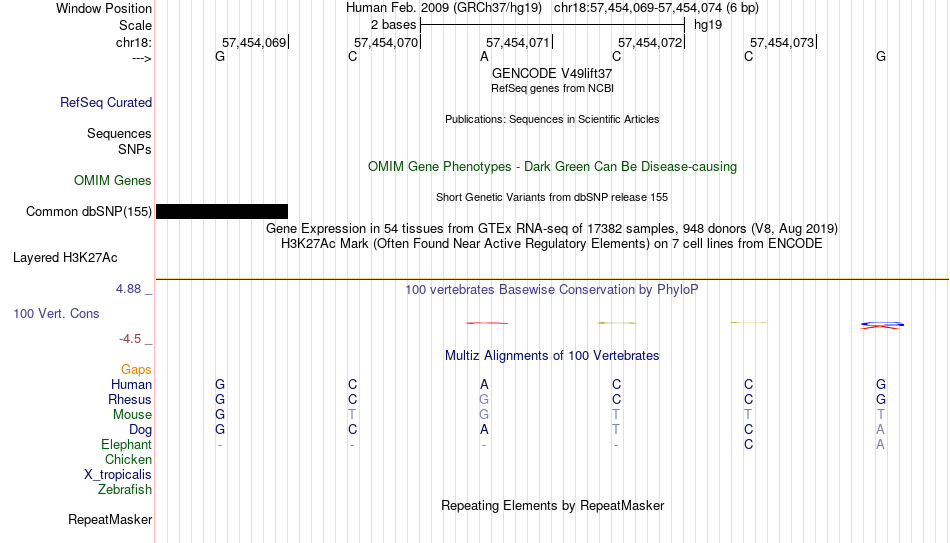Image resolution: width=950 pixels, height=543 pixels.
Task: Click the Dog species label
Action: coord(141,430)
